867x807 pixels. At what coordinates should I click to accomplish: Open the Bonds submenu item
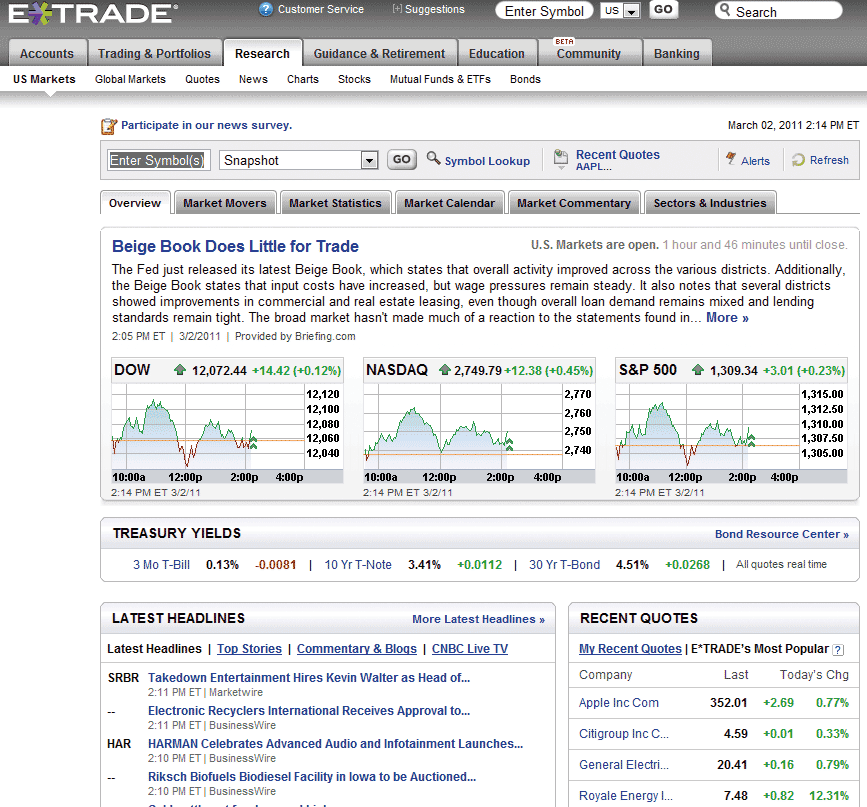pyautogui.click(x=525, y=79)
